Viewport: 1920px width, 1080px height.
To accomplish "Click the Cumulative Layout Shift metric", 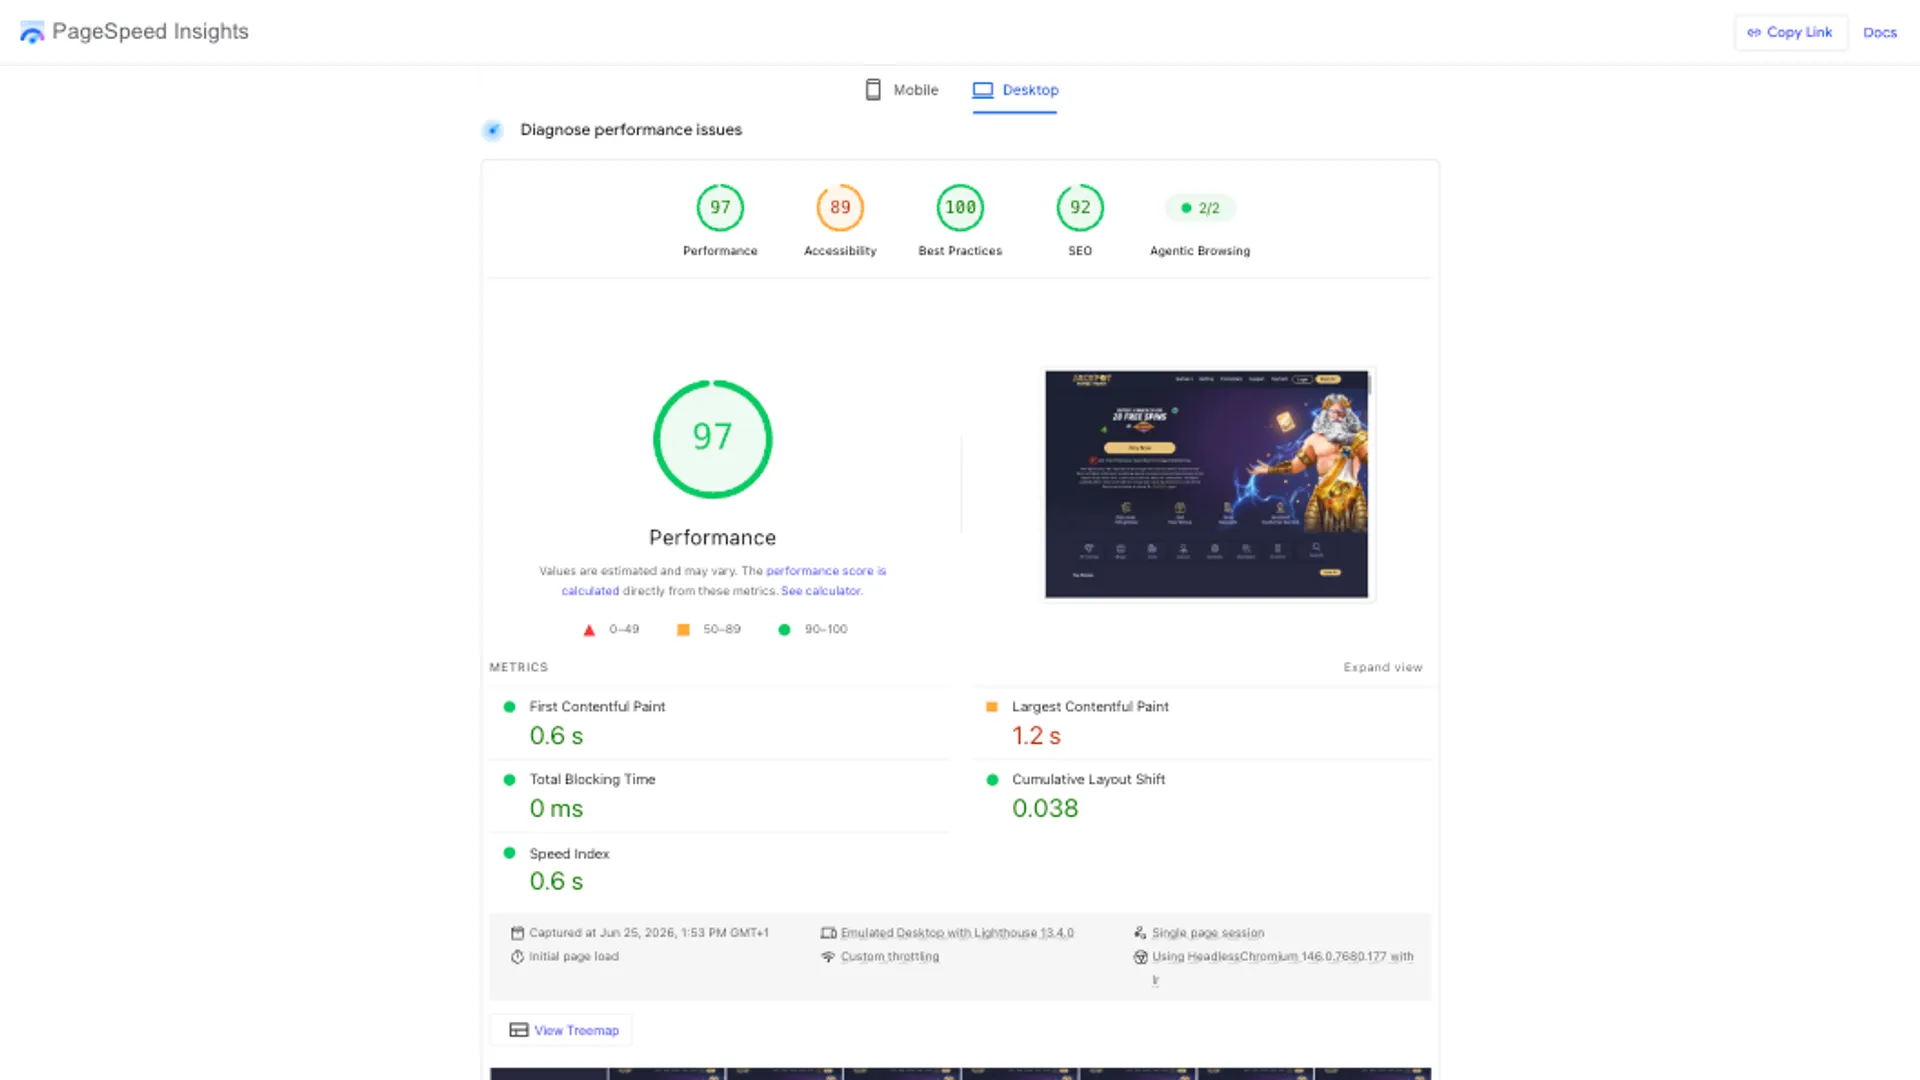I will [1202, 796].
